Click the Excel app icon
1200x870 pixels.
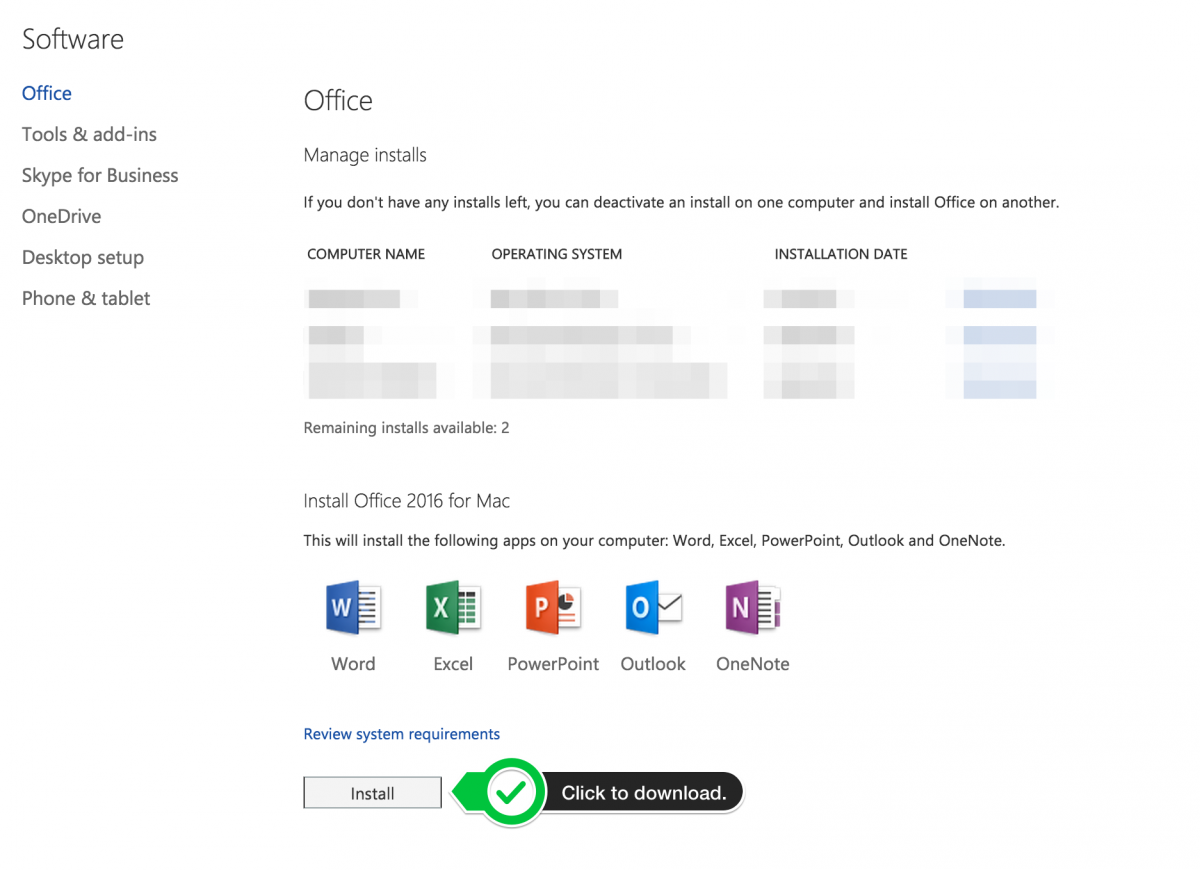point(453,606)
